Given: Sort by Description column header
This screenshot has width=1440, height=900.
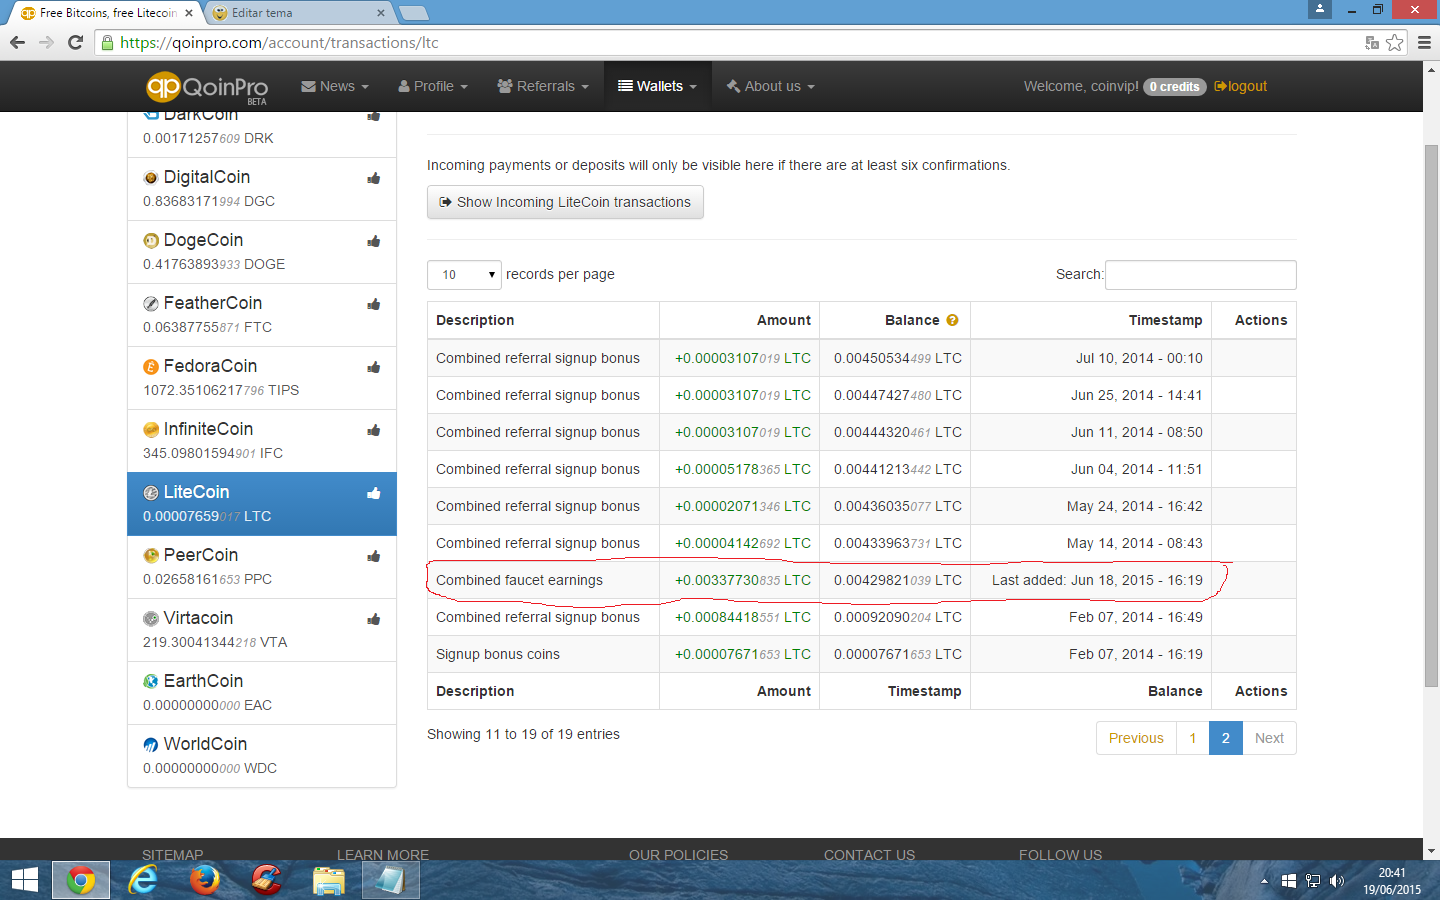Looking at the screenshot, I should coord(543,320).
